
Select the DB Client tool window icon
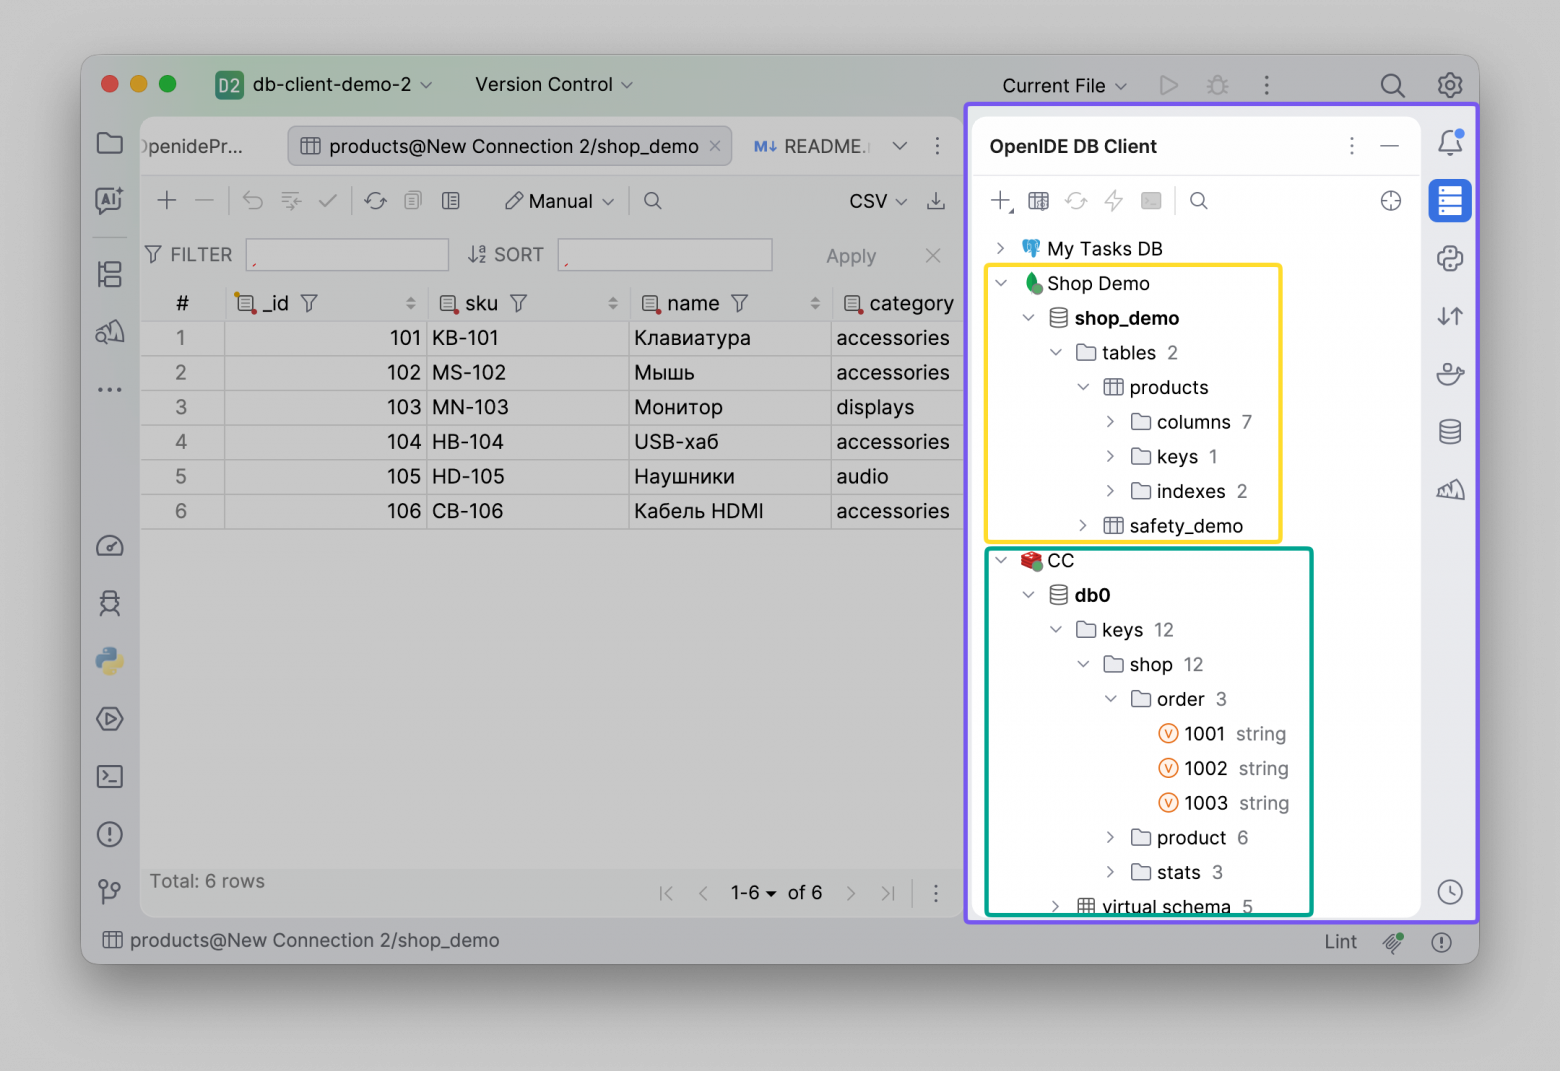[x=1450, y=201]
